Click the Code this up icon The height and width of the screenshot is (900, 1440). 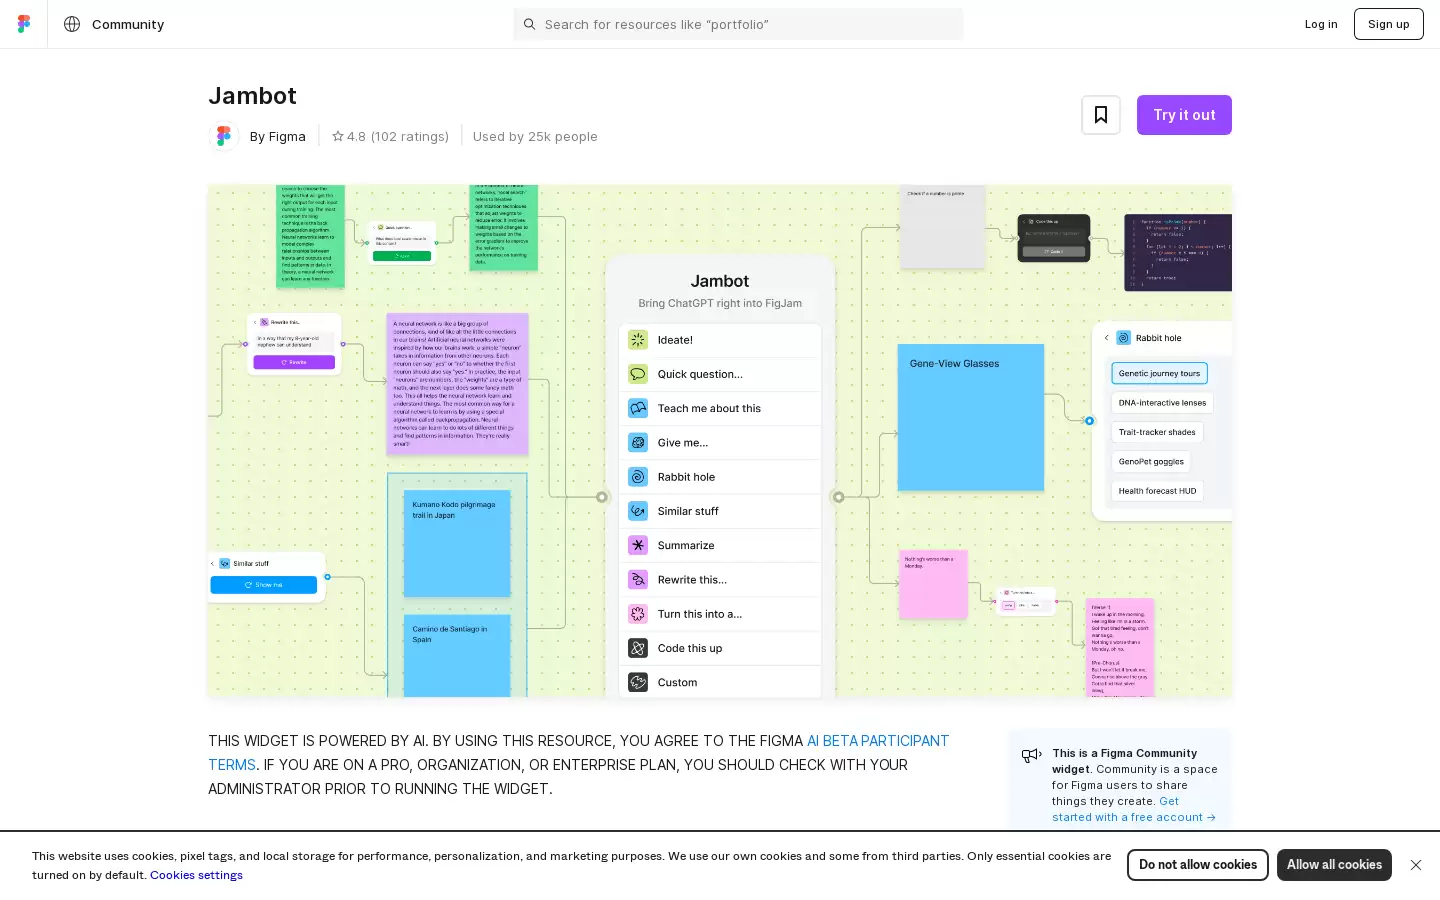click(638, 648)
